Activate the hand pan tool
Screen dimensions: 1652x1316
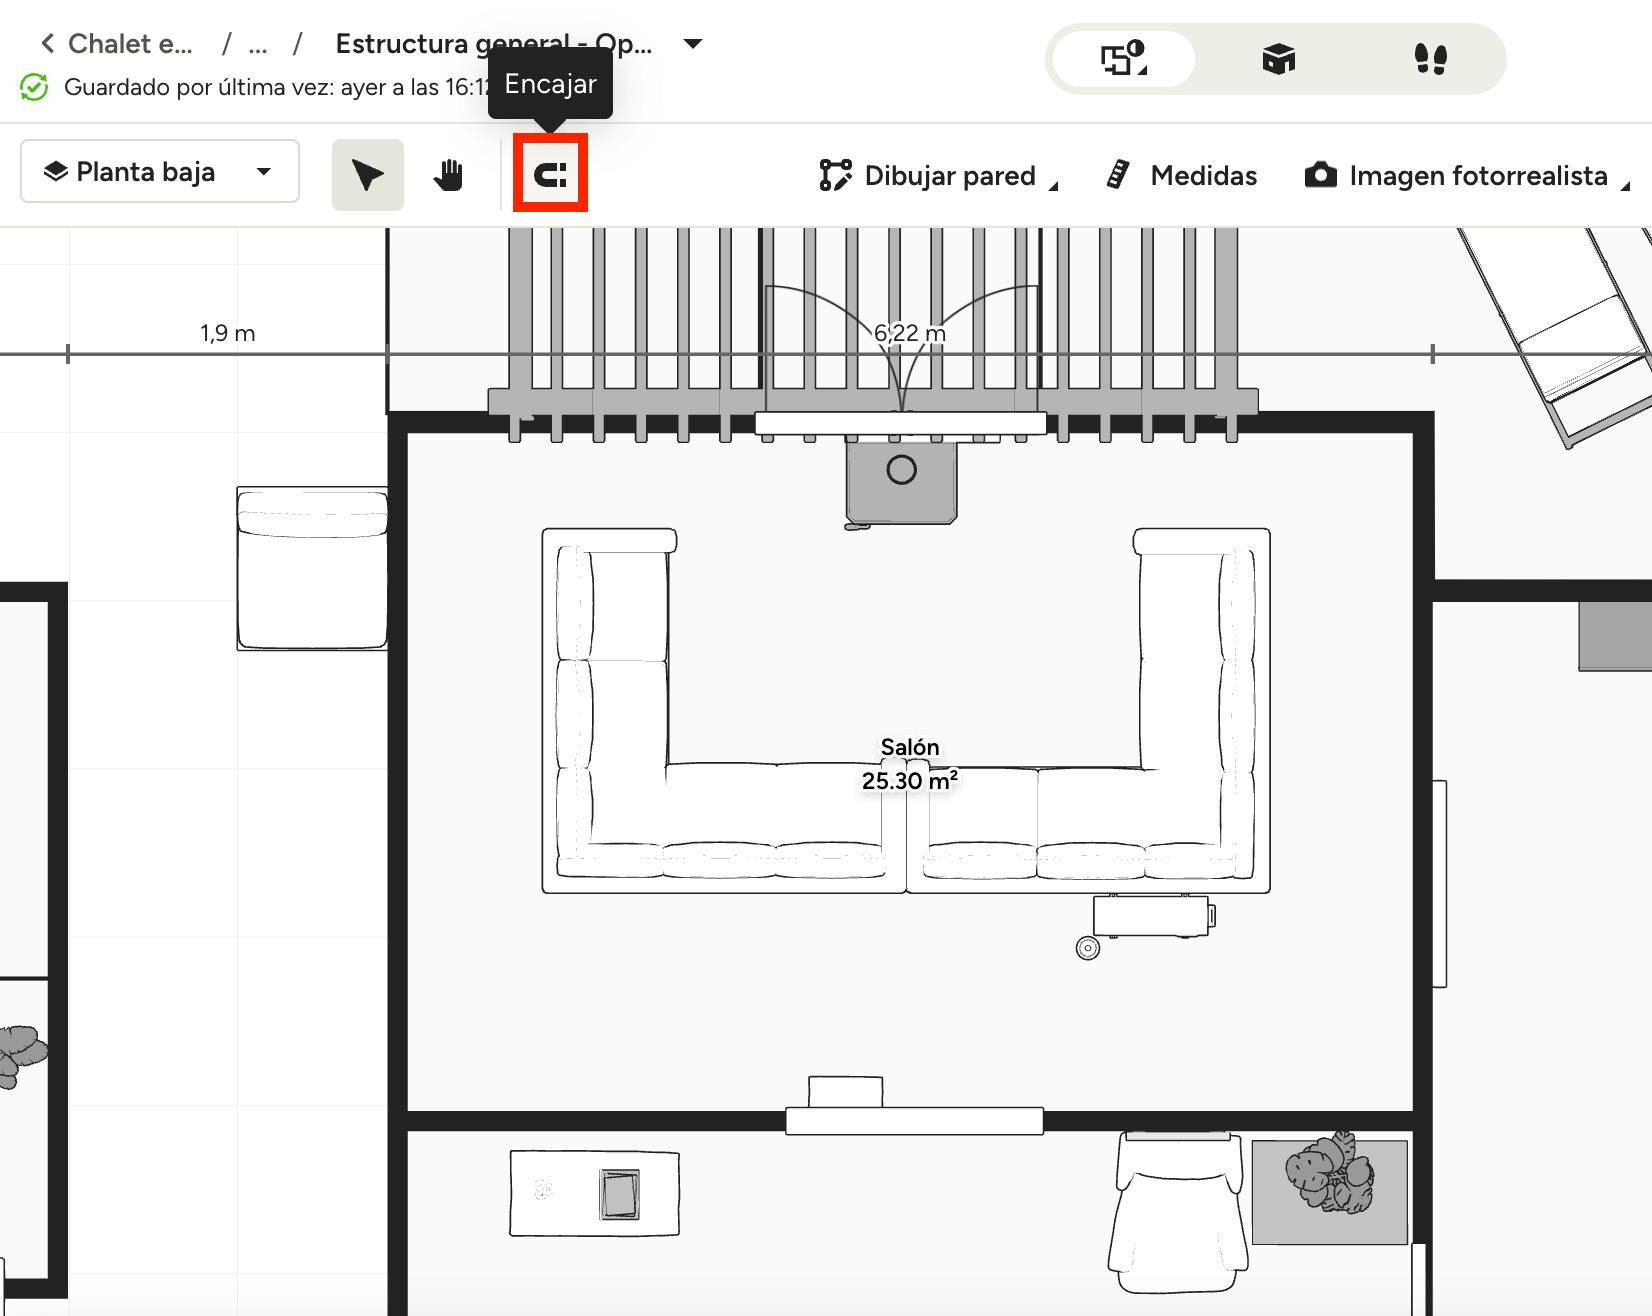(449, 175)
